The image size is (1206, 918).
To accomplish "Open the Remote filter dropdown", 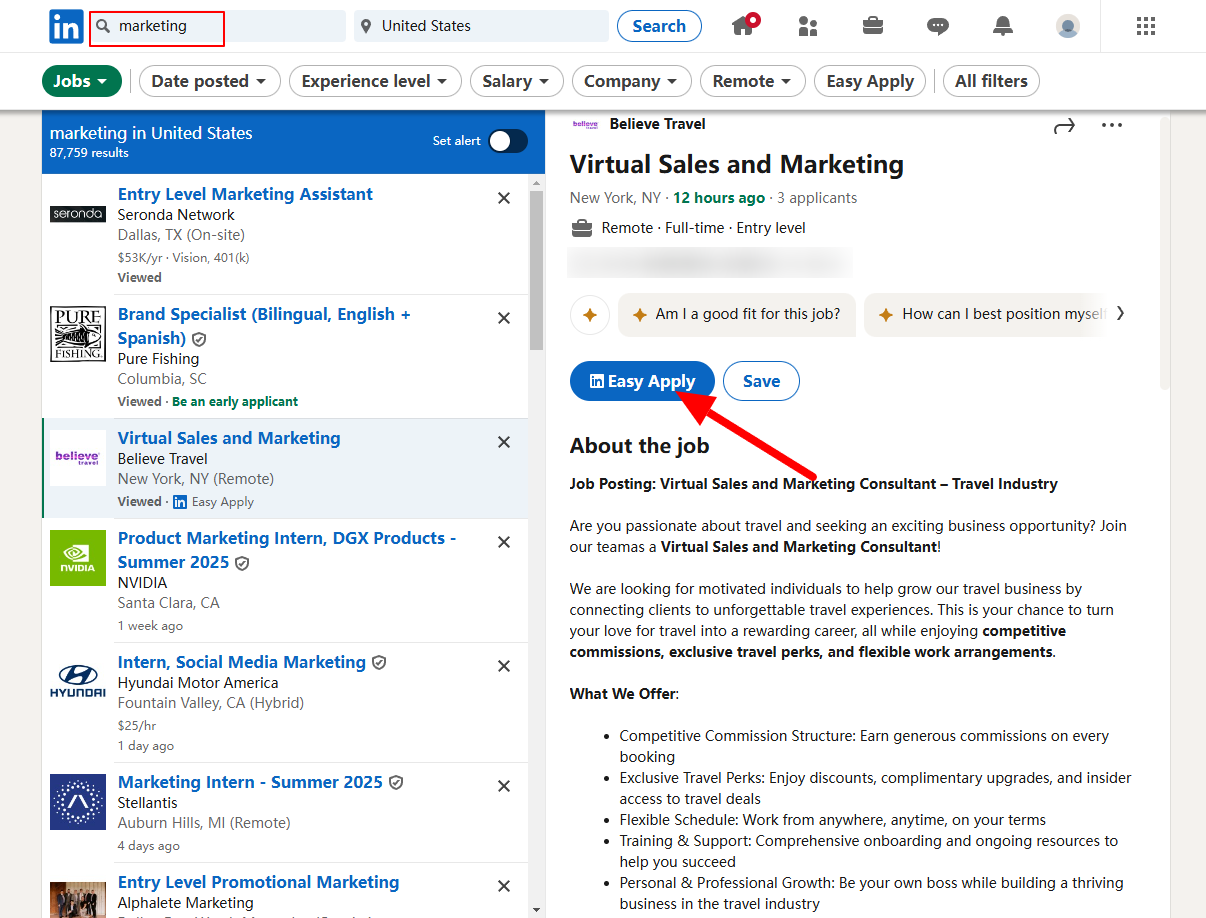I will [752, 81].
